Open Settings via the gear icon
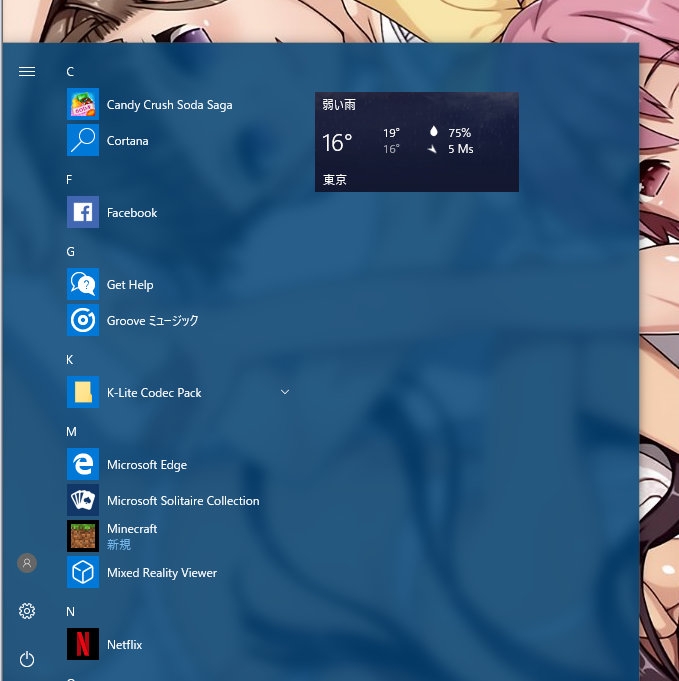This screenshot has height=681, width=679. (27, 611)
